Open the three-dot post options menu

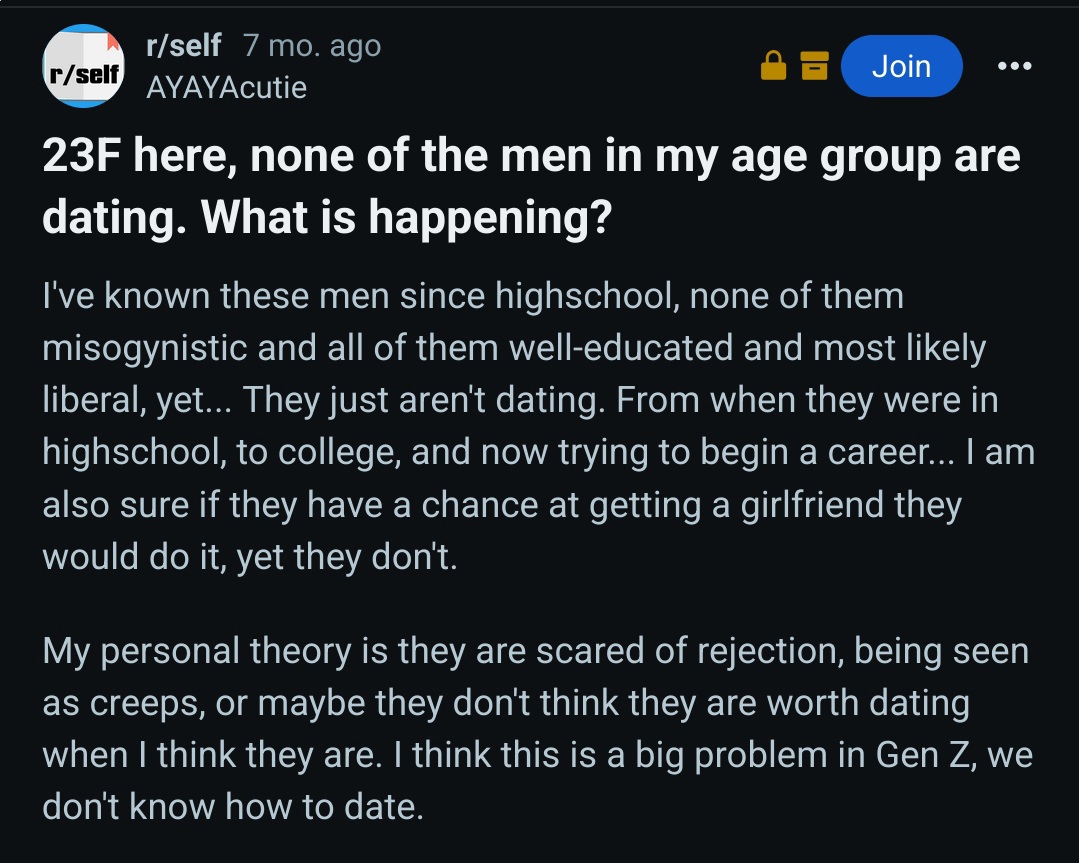[x=1014, y=66]
